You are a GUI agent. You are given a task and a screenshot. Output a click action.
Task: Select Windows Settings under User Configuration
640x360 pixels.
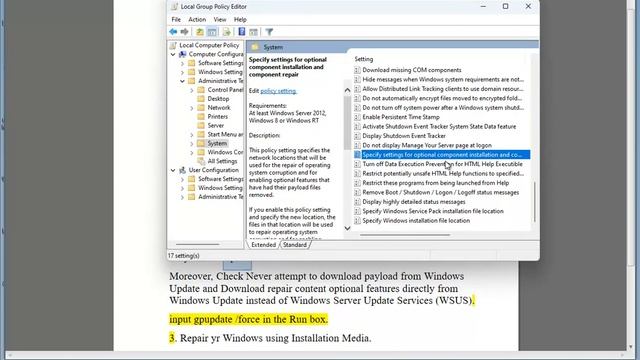tap(220, 188)
